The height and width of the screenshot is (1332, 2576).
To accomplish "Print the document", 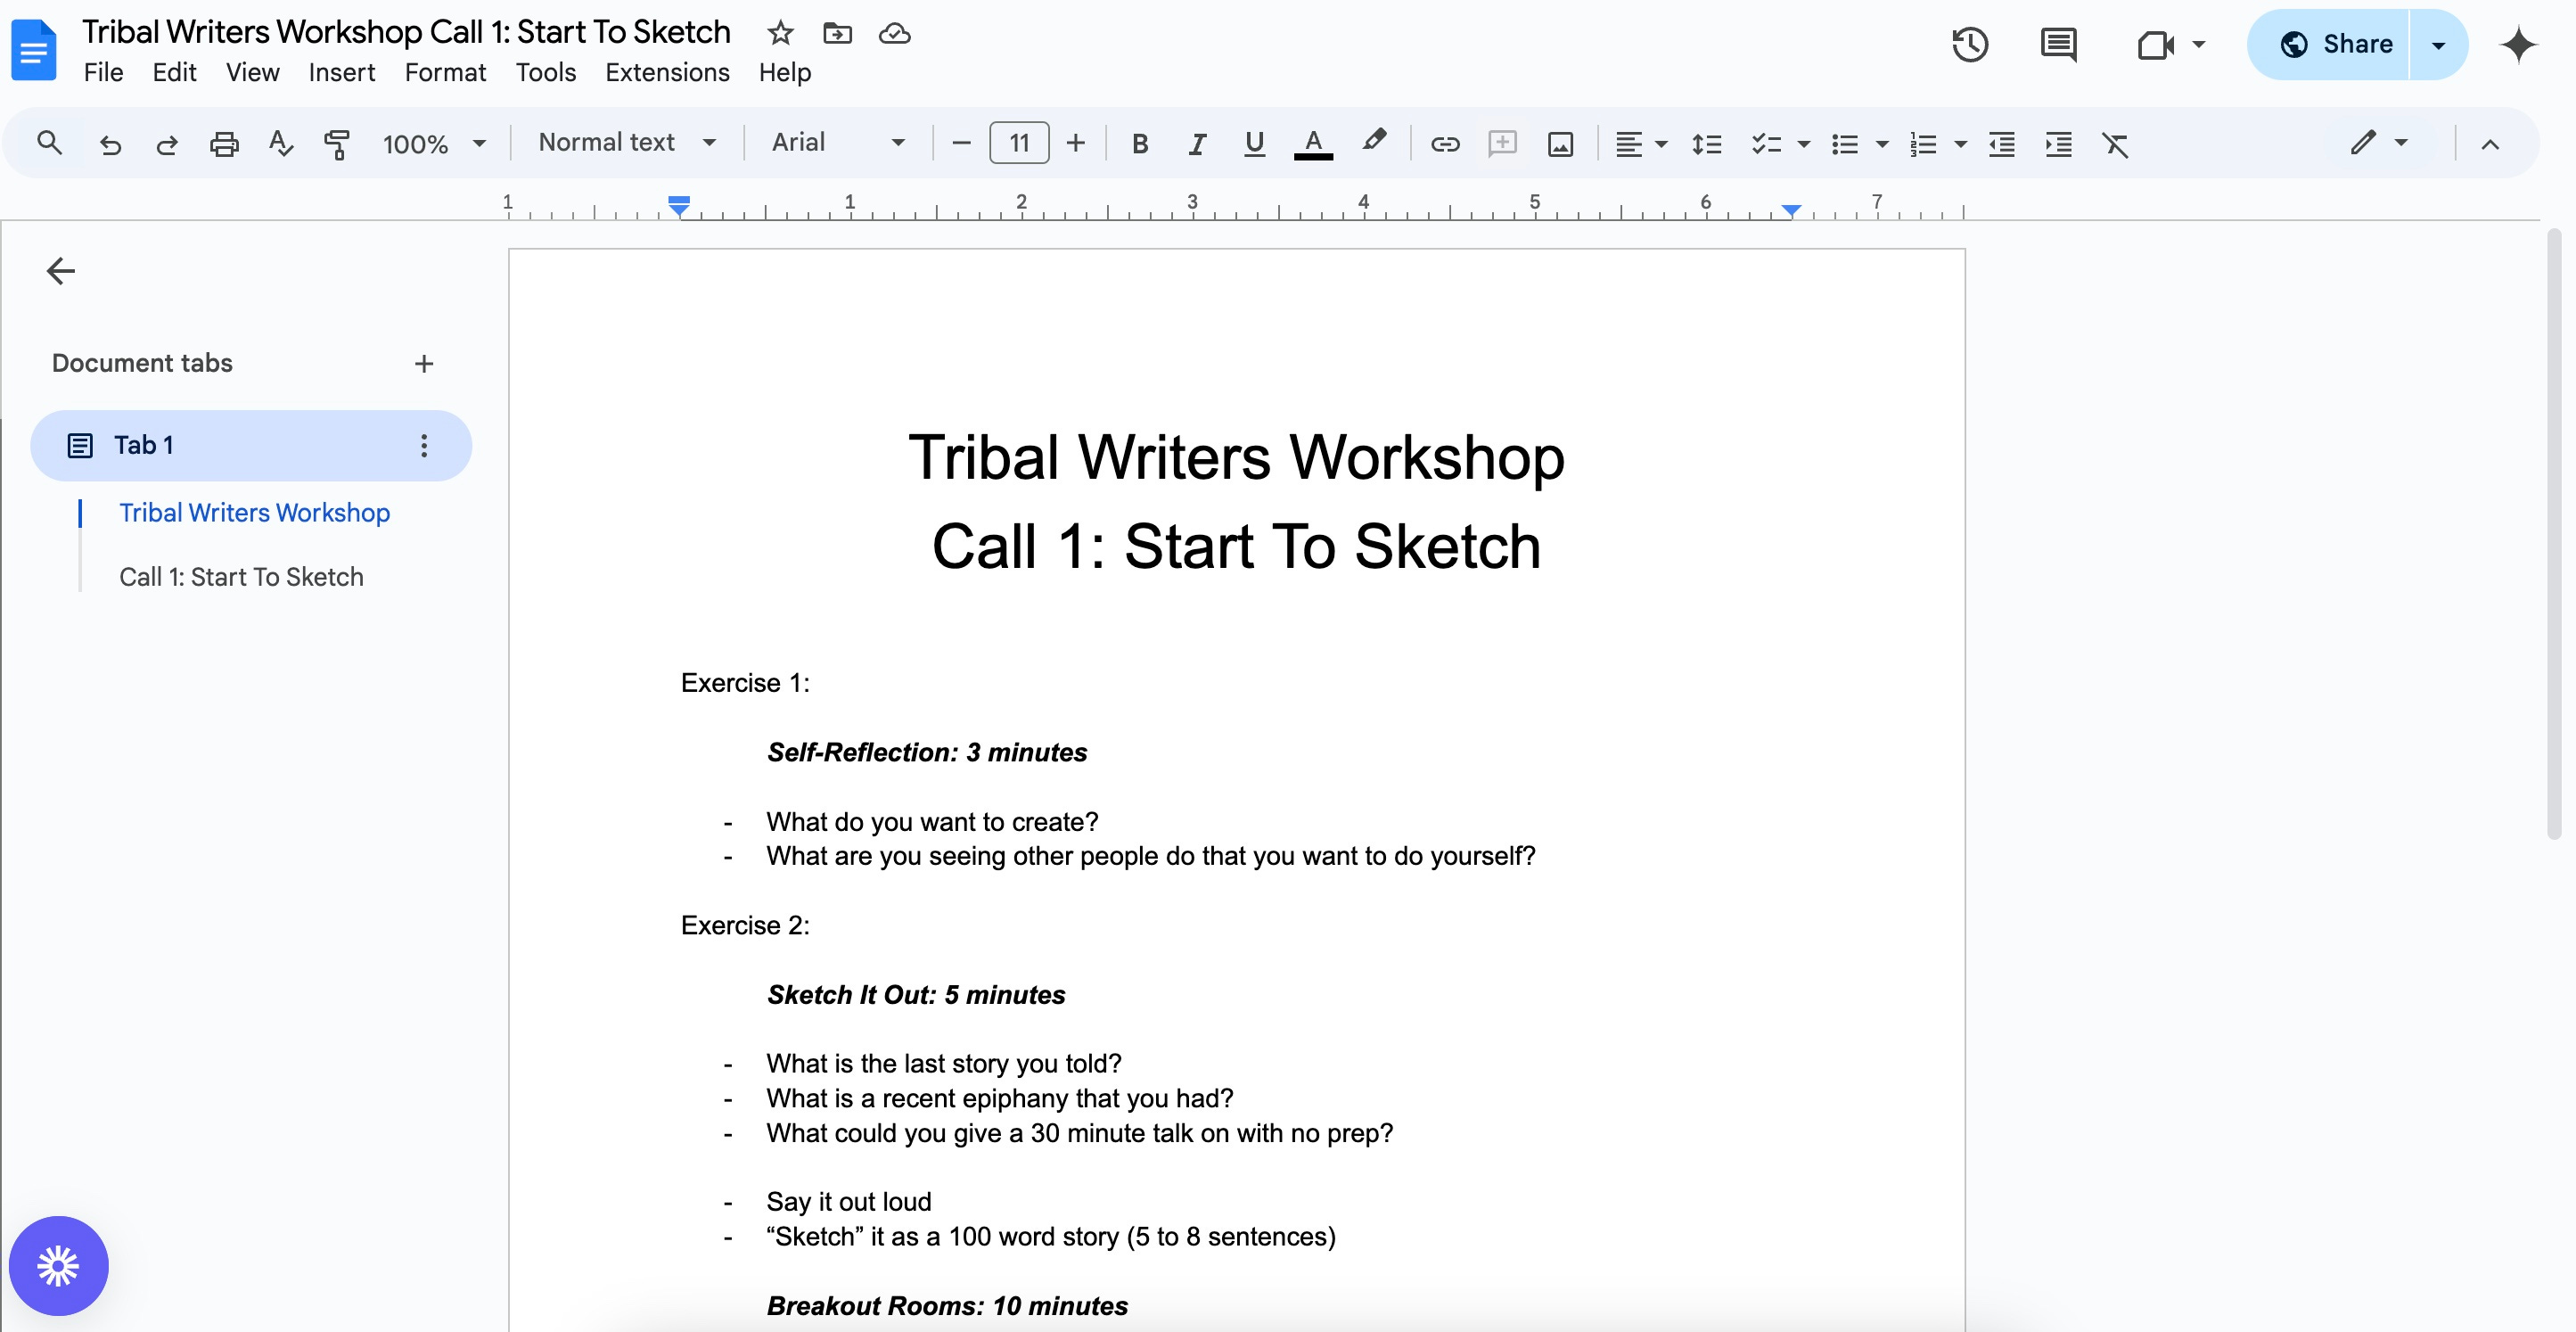I will (x=224, y=144).
